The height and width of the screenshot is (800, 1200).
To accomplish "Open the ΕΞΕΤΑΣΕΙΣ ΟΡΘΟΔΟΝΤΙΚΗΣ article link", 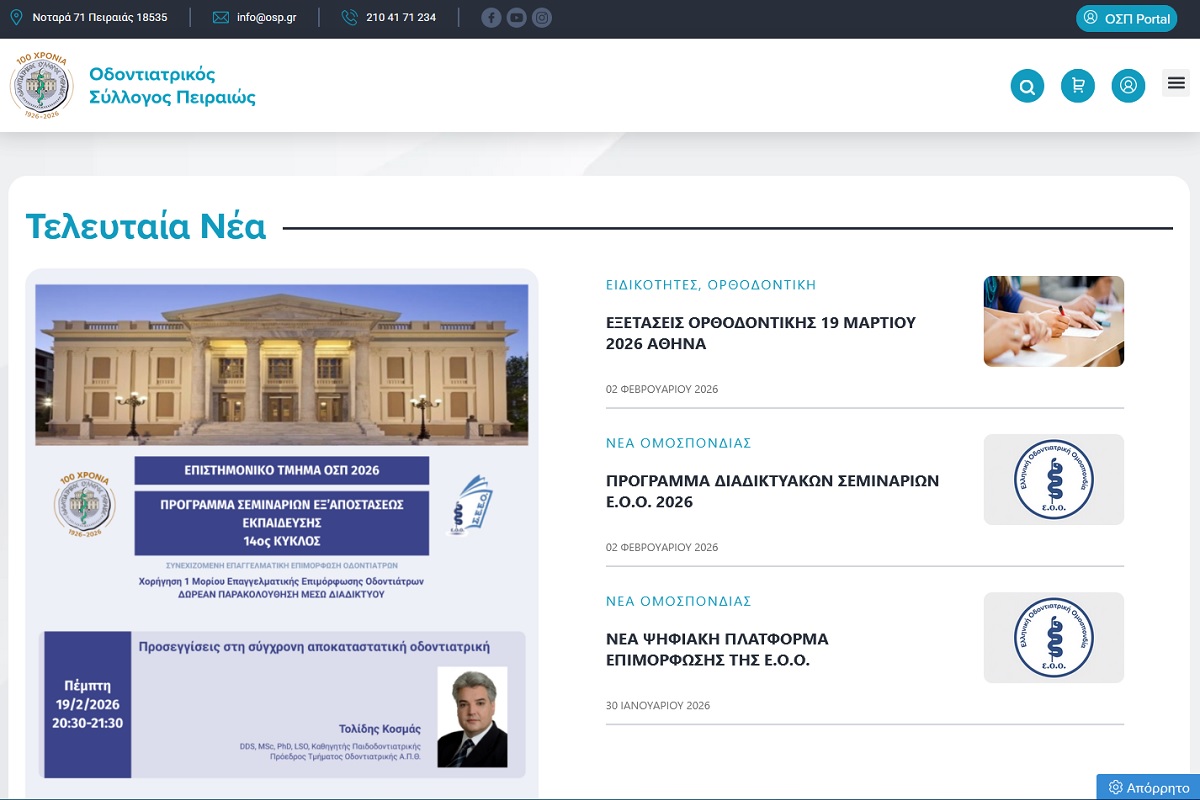I will (x=760, y=333).
